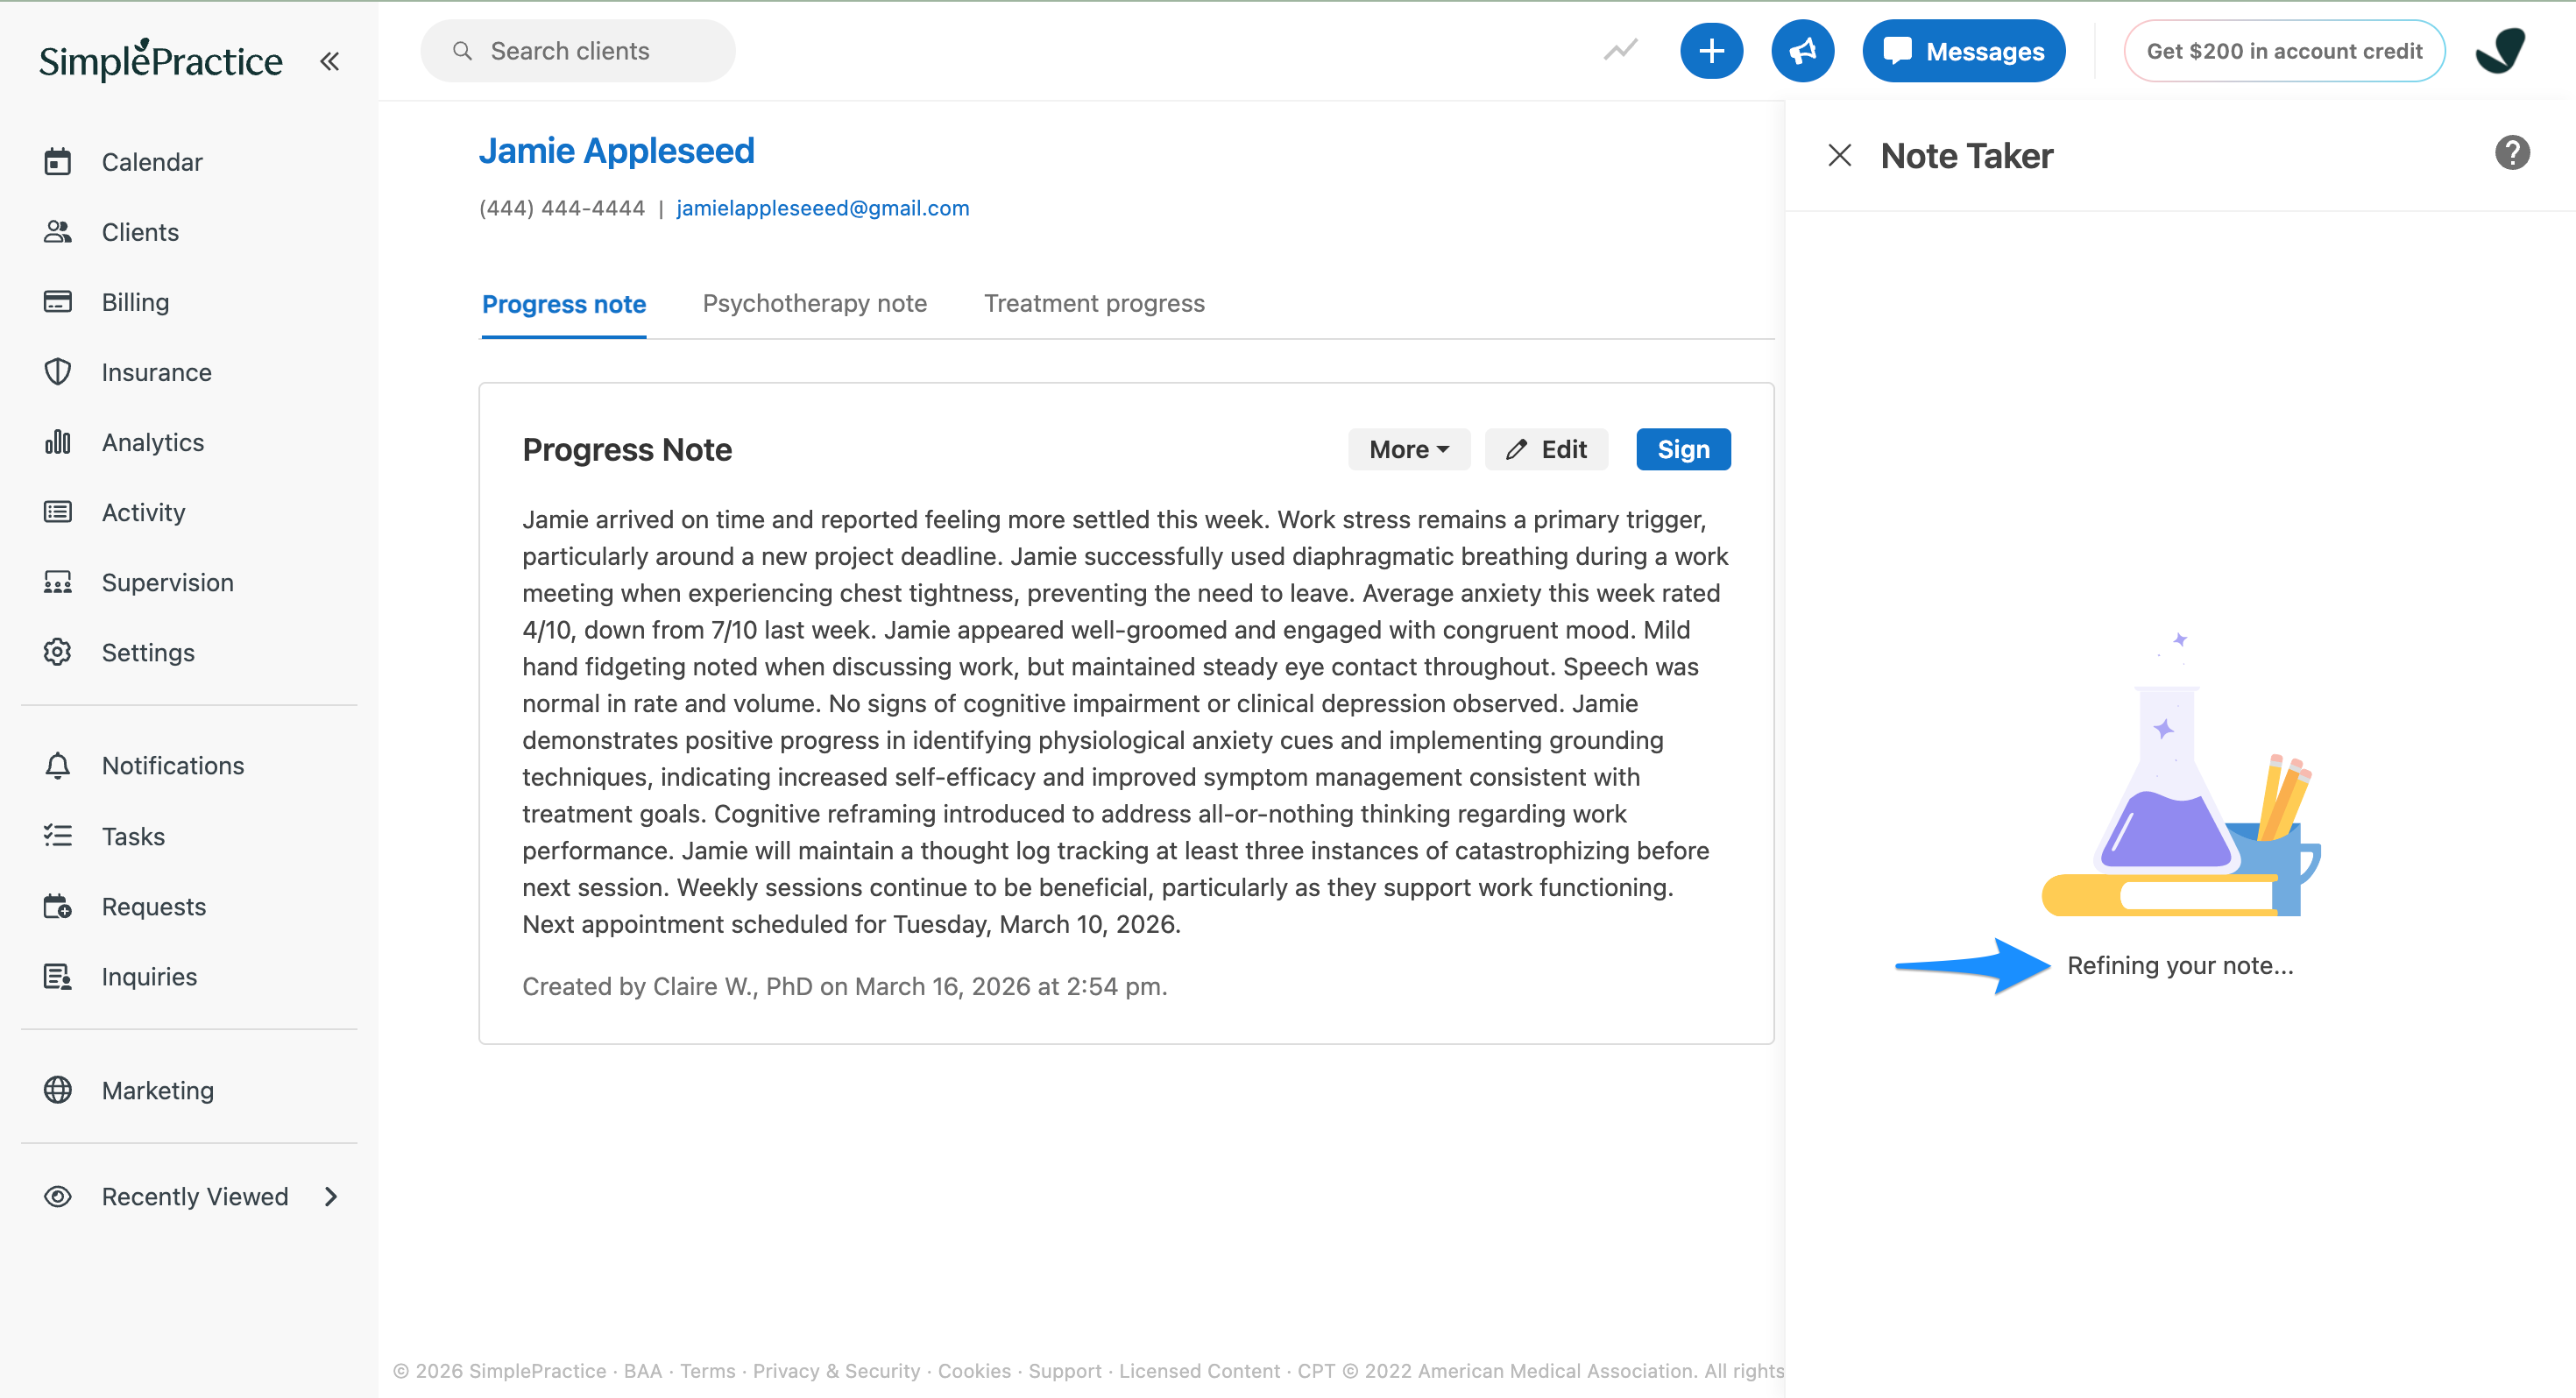This screenshot has height=1398, width=2576.
Task: Open the Notifications bell icon
Action: coord(58,765)
